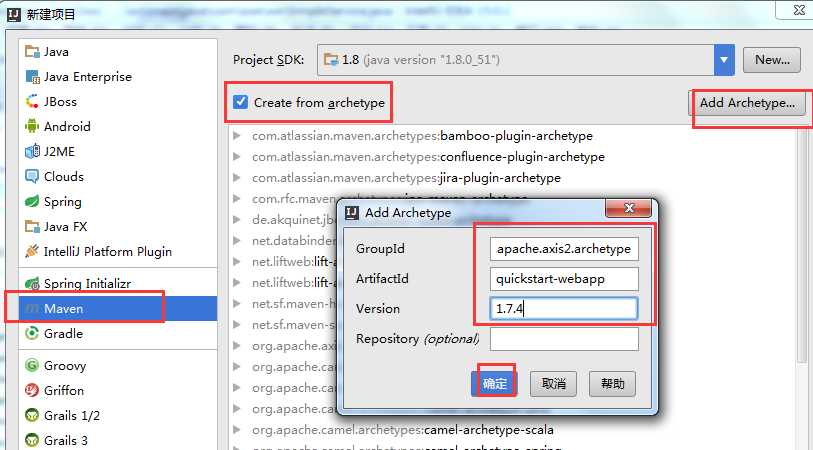Select the Gradle project type label
Screen dimensions: 813x450
tap(63, 333)
